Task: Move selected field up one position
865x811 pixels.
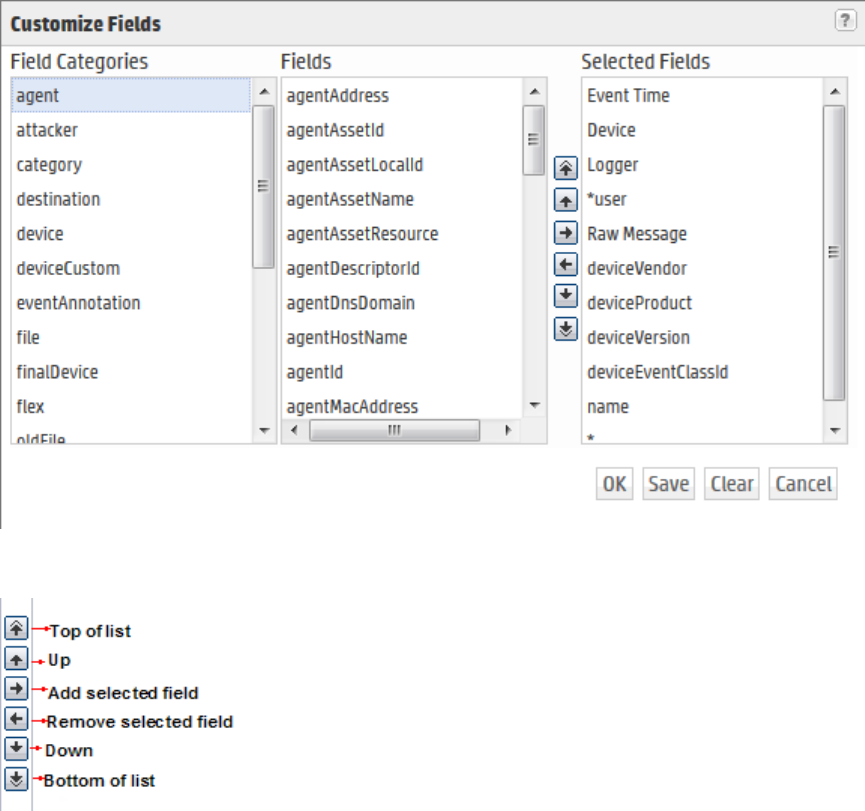Action: click(566, 200)
